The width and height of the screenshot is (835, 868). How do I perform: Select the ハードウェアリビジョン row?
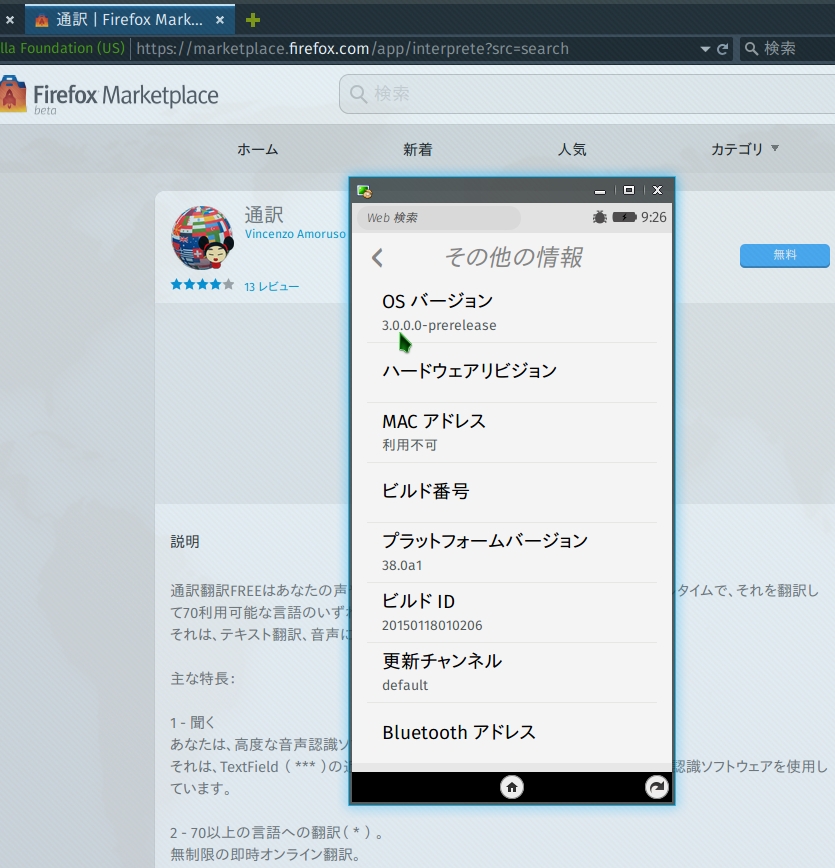512,372
